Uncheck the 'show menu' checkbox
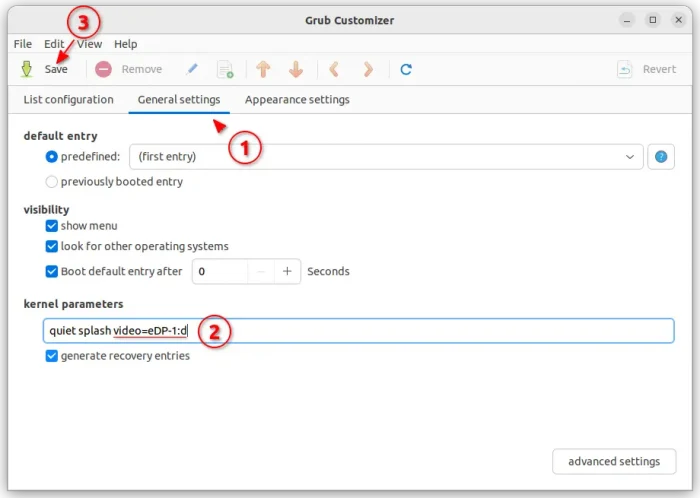This screenshot has height=498, width=700. 52,226
